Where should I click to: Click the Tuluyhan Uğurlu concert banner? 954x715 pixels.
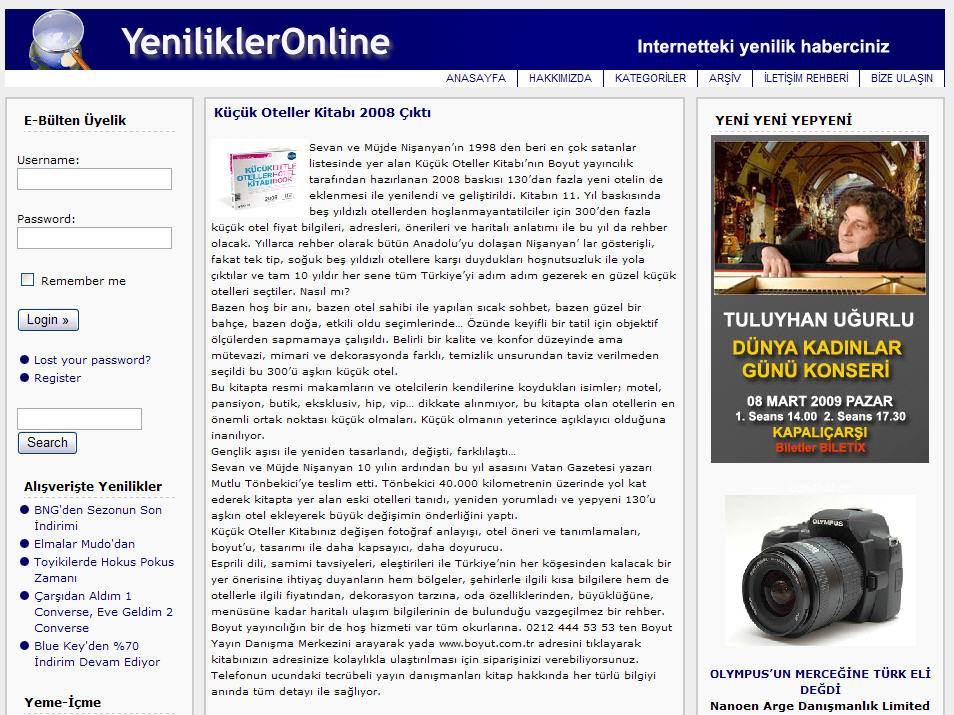pos(819,299)
